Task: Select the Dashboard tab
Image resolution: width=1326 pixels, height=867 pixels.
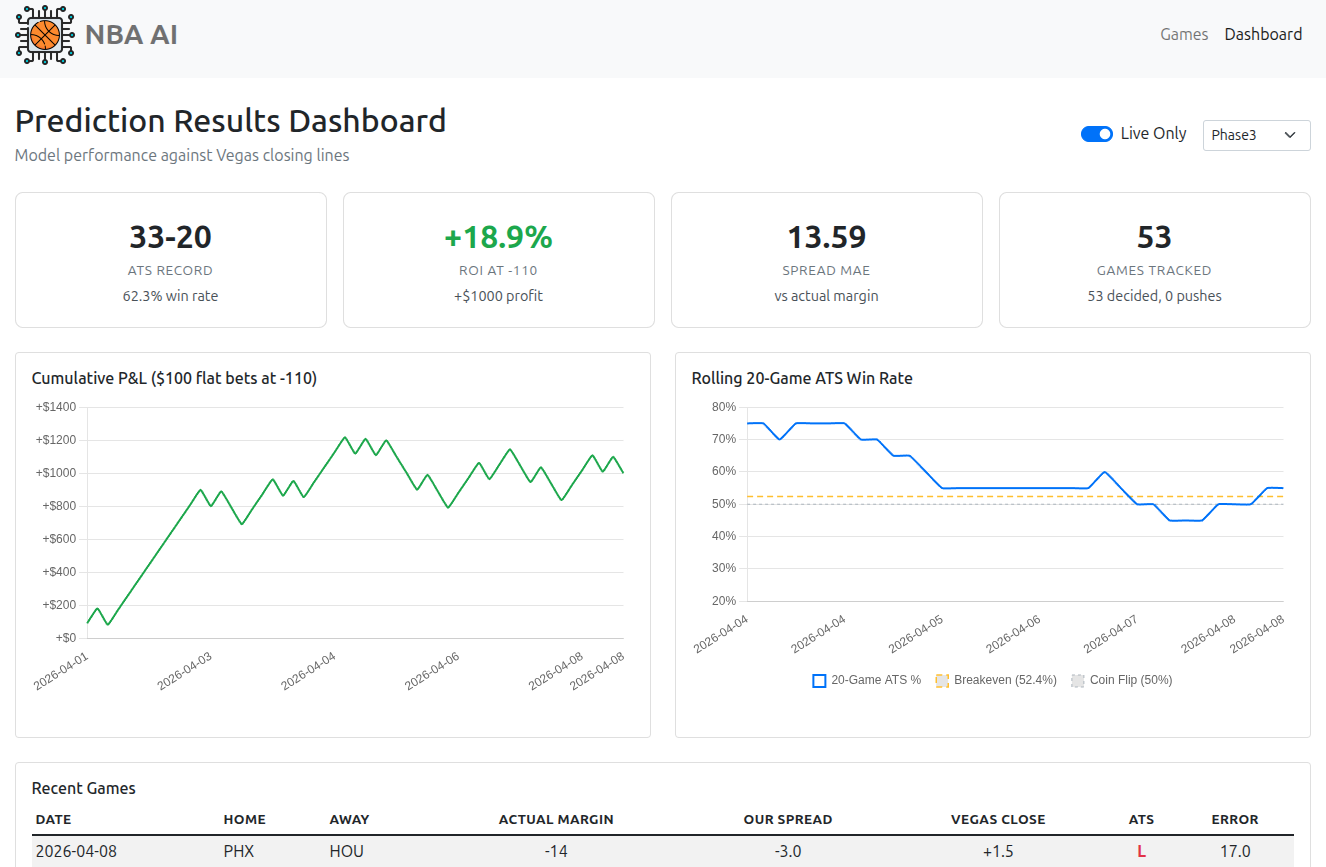Action: [x=1263, y=34]
